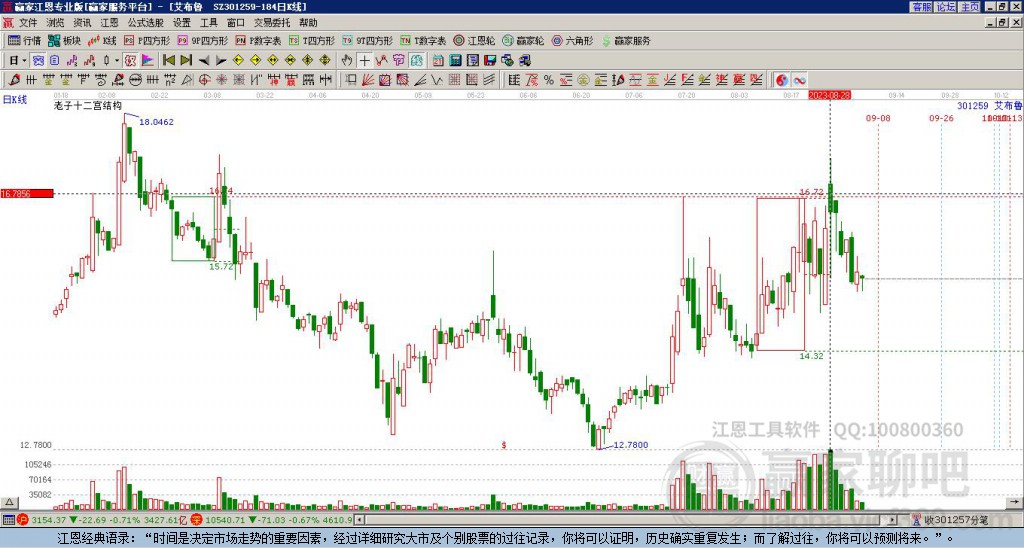Jump to first bar icon
Viewport: 1024px width, 548px height.
click(168, 60)
